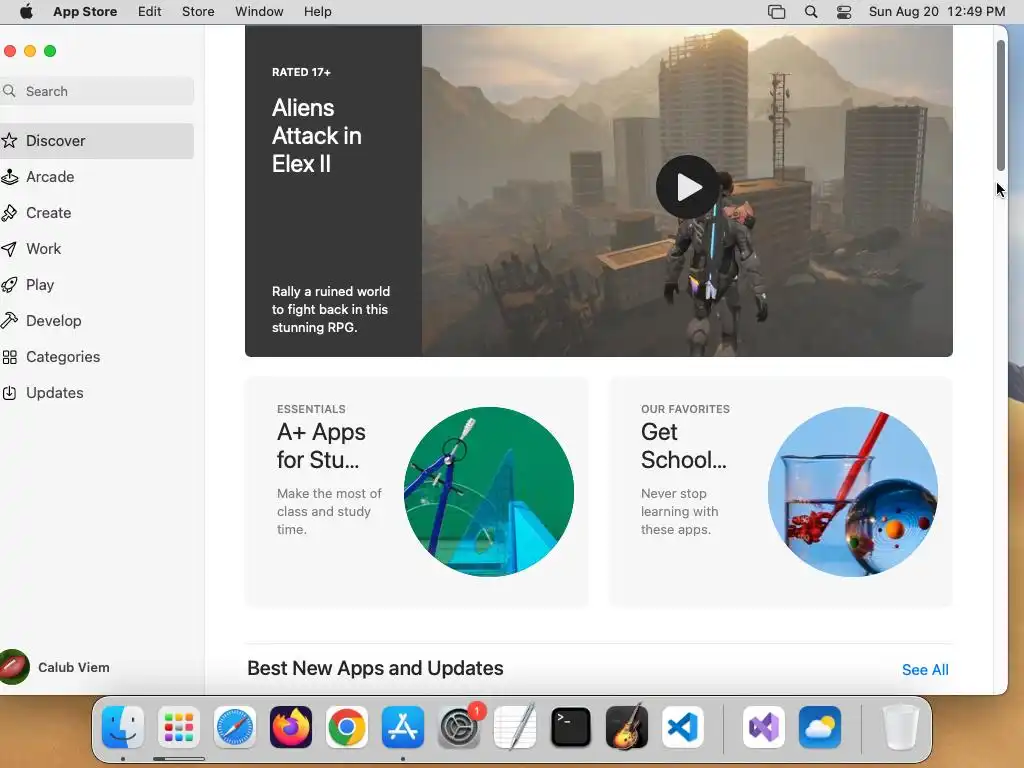Open Spotlight search in menu bar

click(810, 12)
